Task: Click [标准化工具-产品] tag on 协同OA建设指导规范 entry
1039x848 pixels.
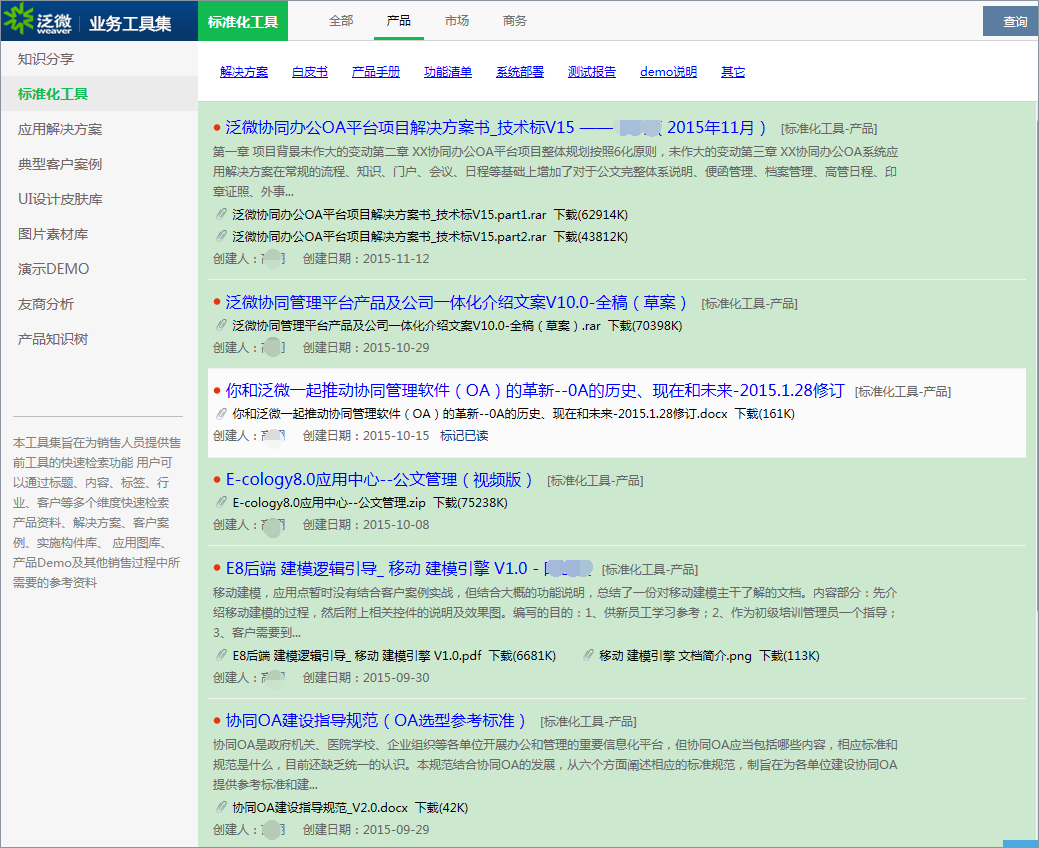Action: pos(588,721)
